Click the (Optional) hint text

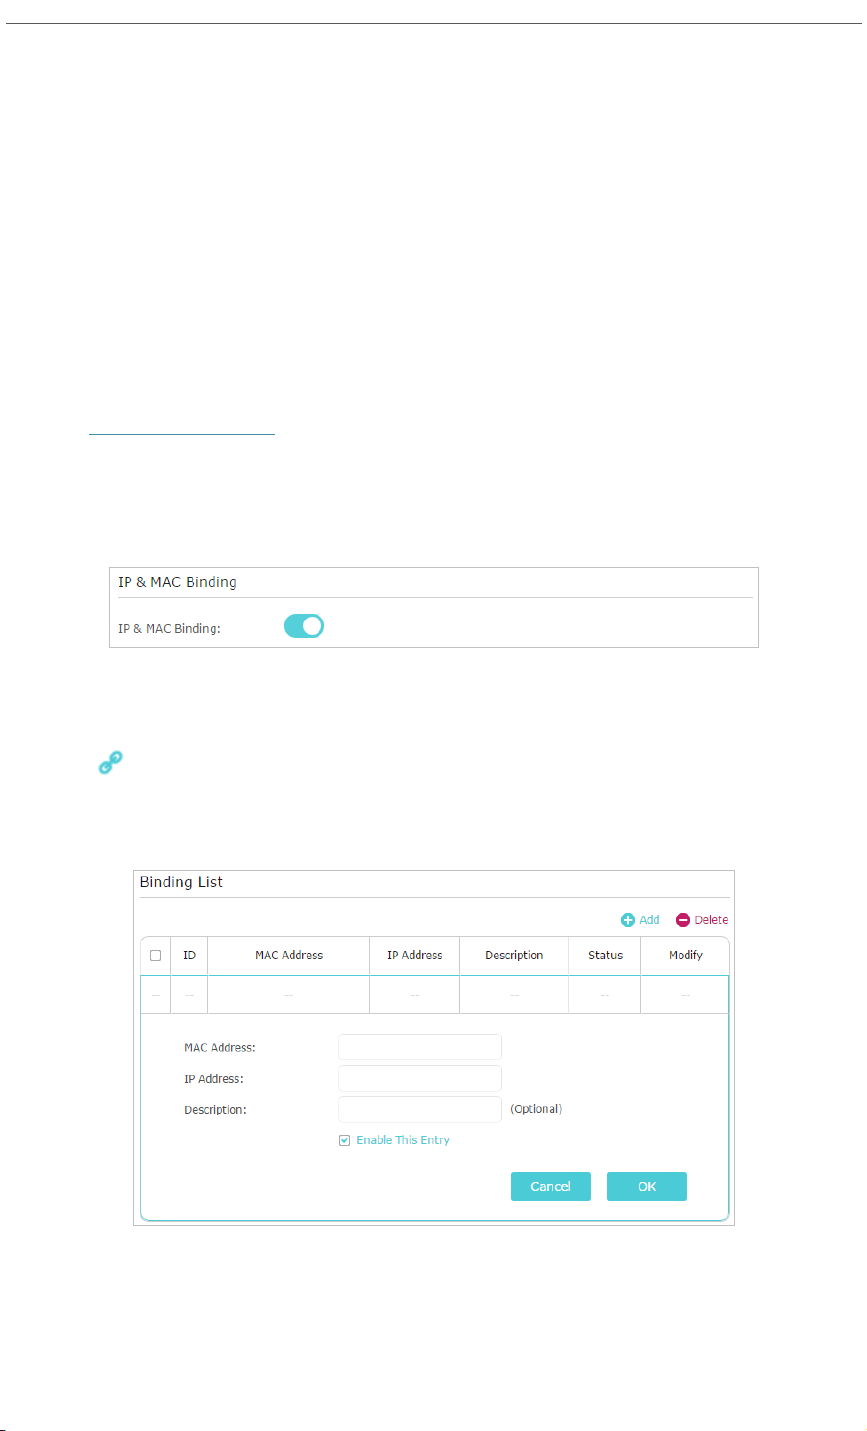click(536, 1109)
